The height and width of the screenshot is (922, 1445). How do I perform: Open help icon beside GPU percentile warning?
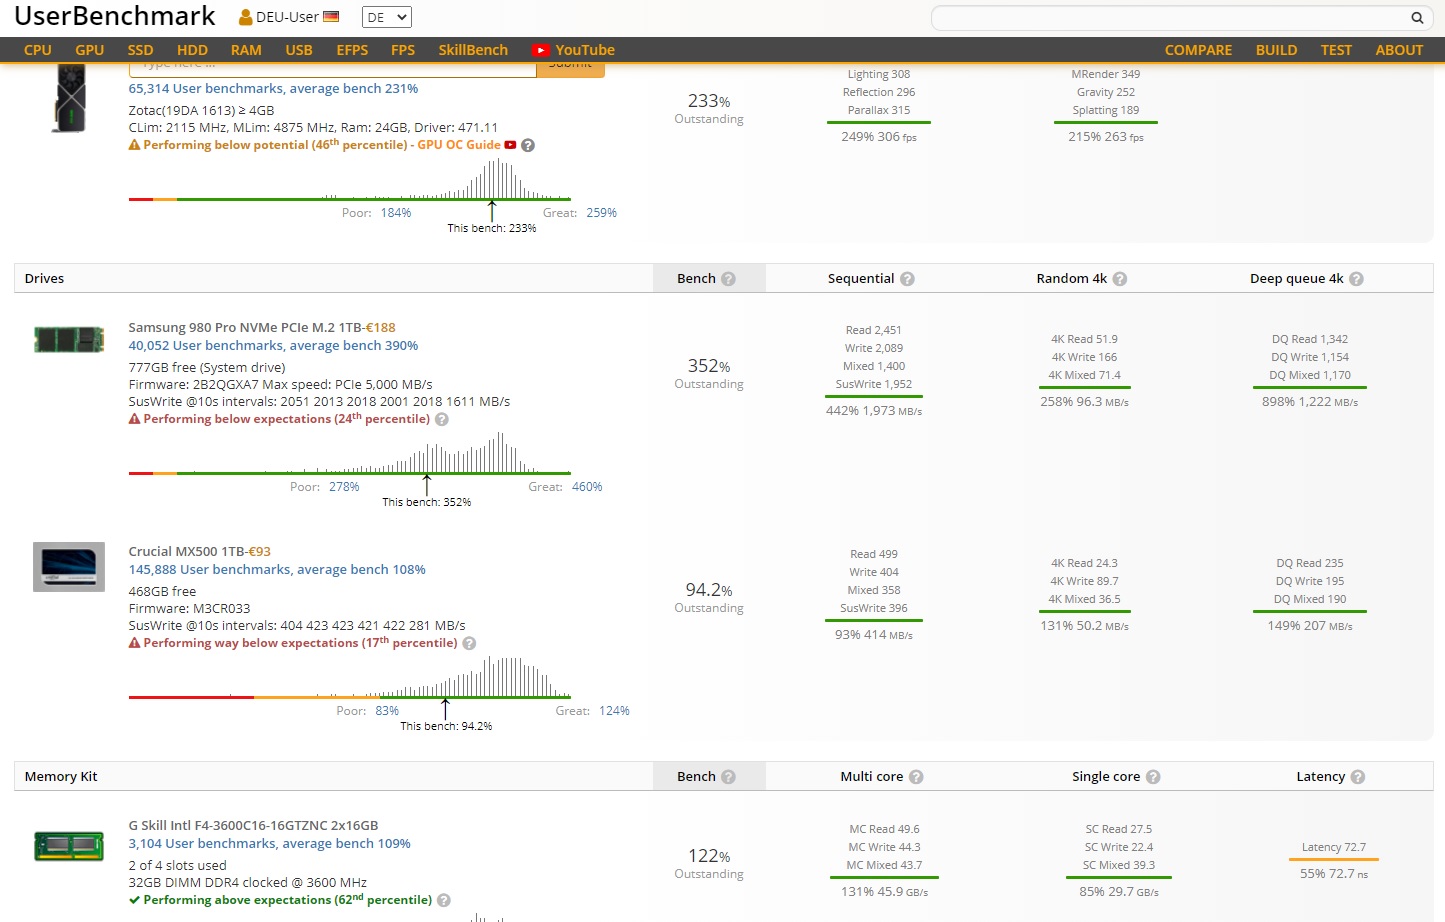point(528,145)
